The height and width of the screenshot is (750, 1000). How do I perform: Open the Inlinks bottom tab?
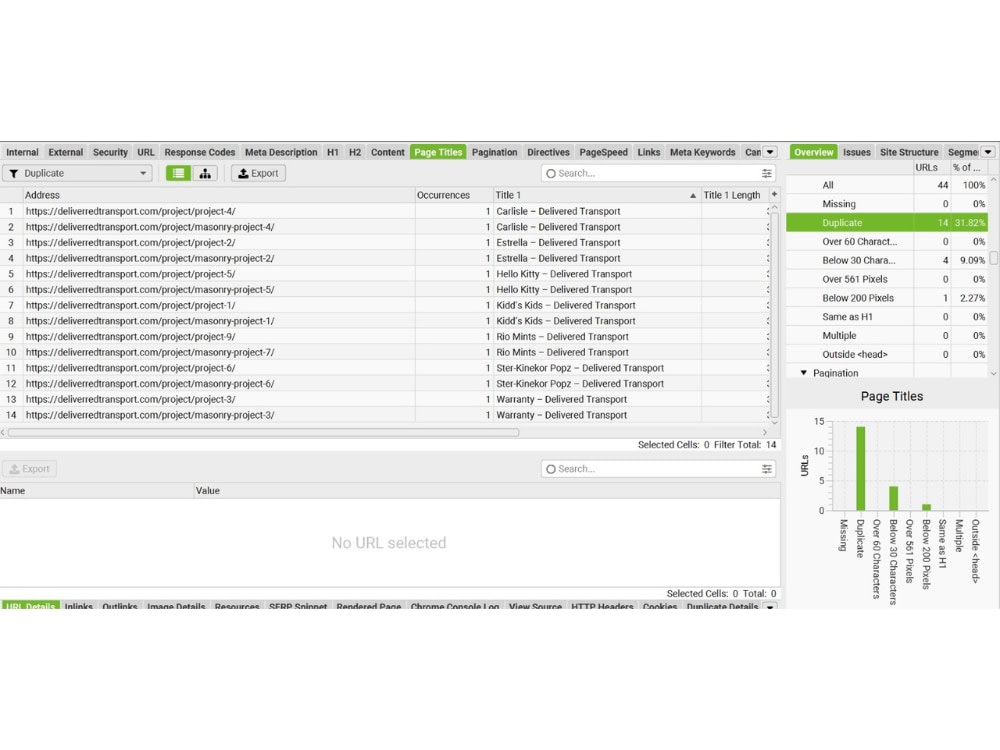pyautogui.click(x=78, y=606)
